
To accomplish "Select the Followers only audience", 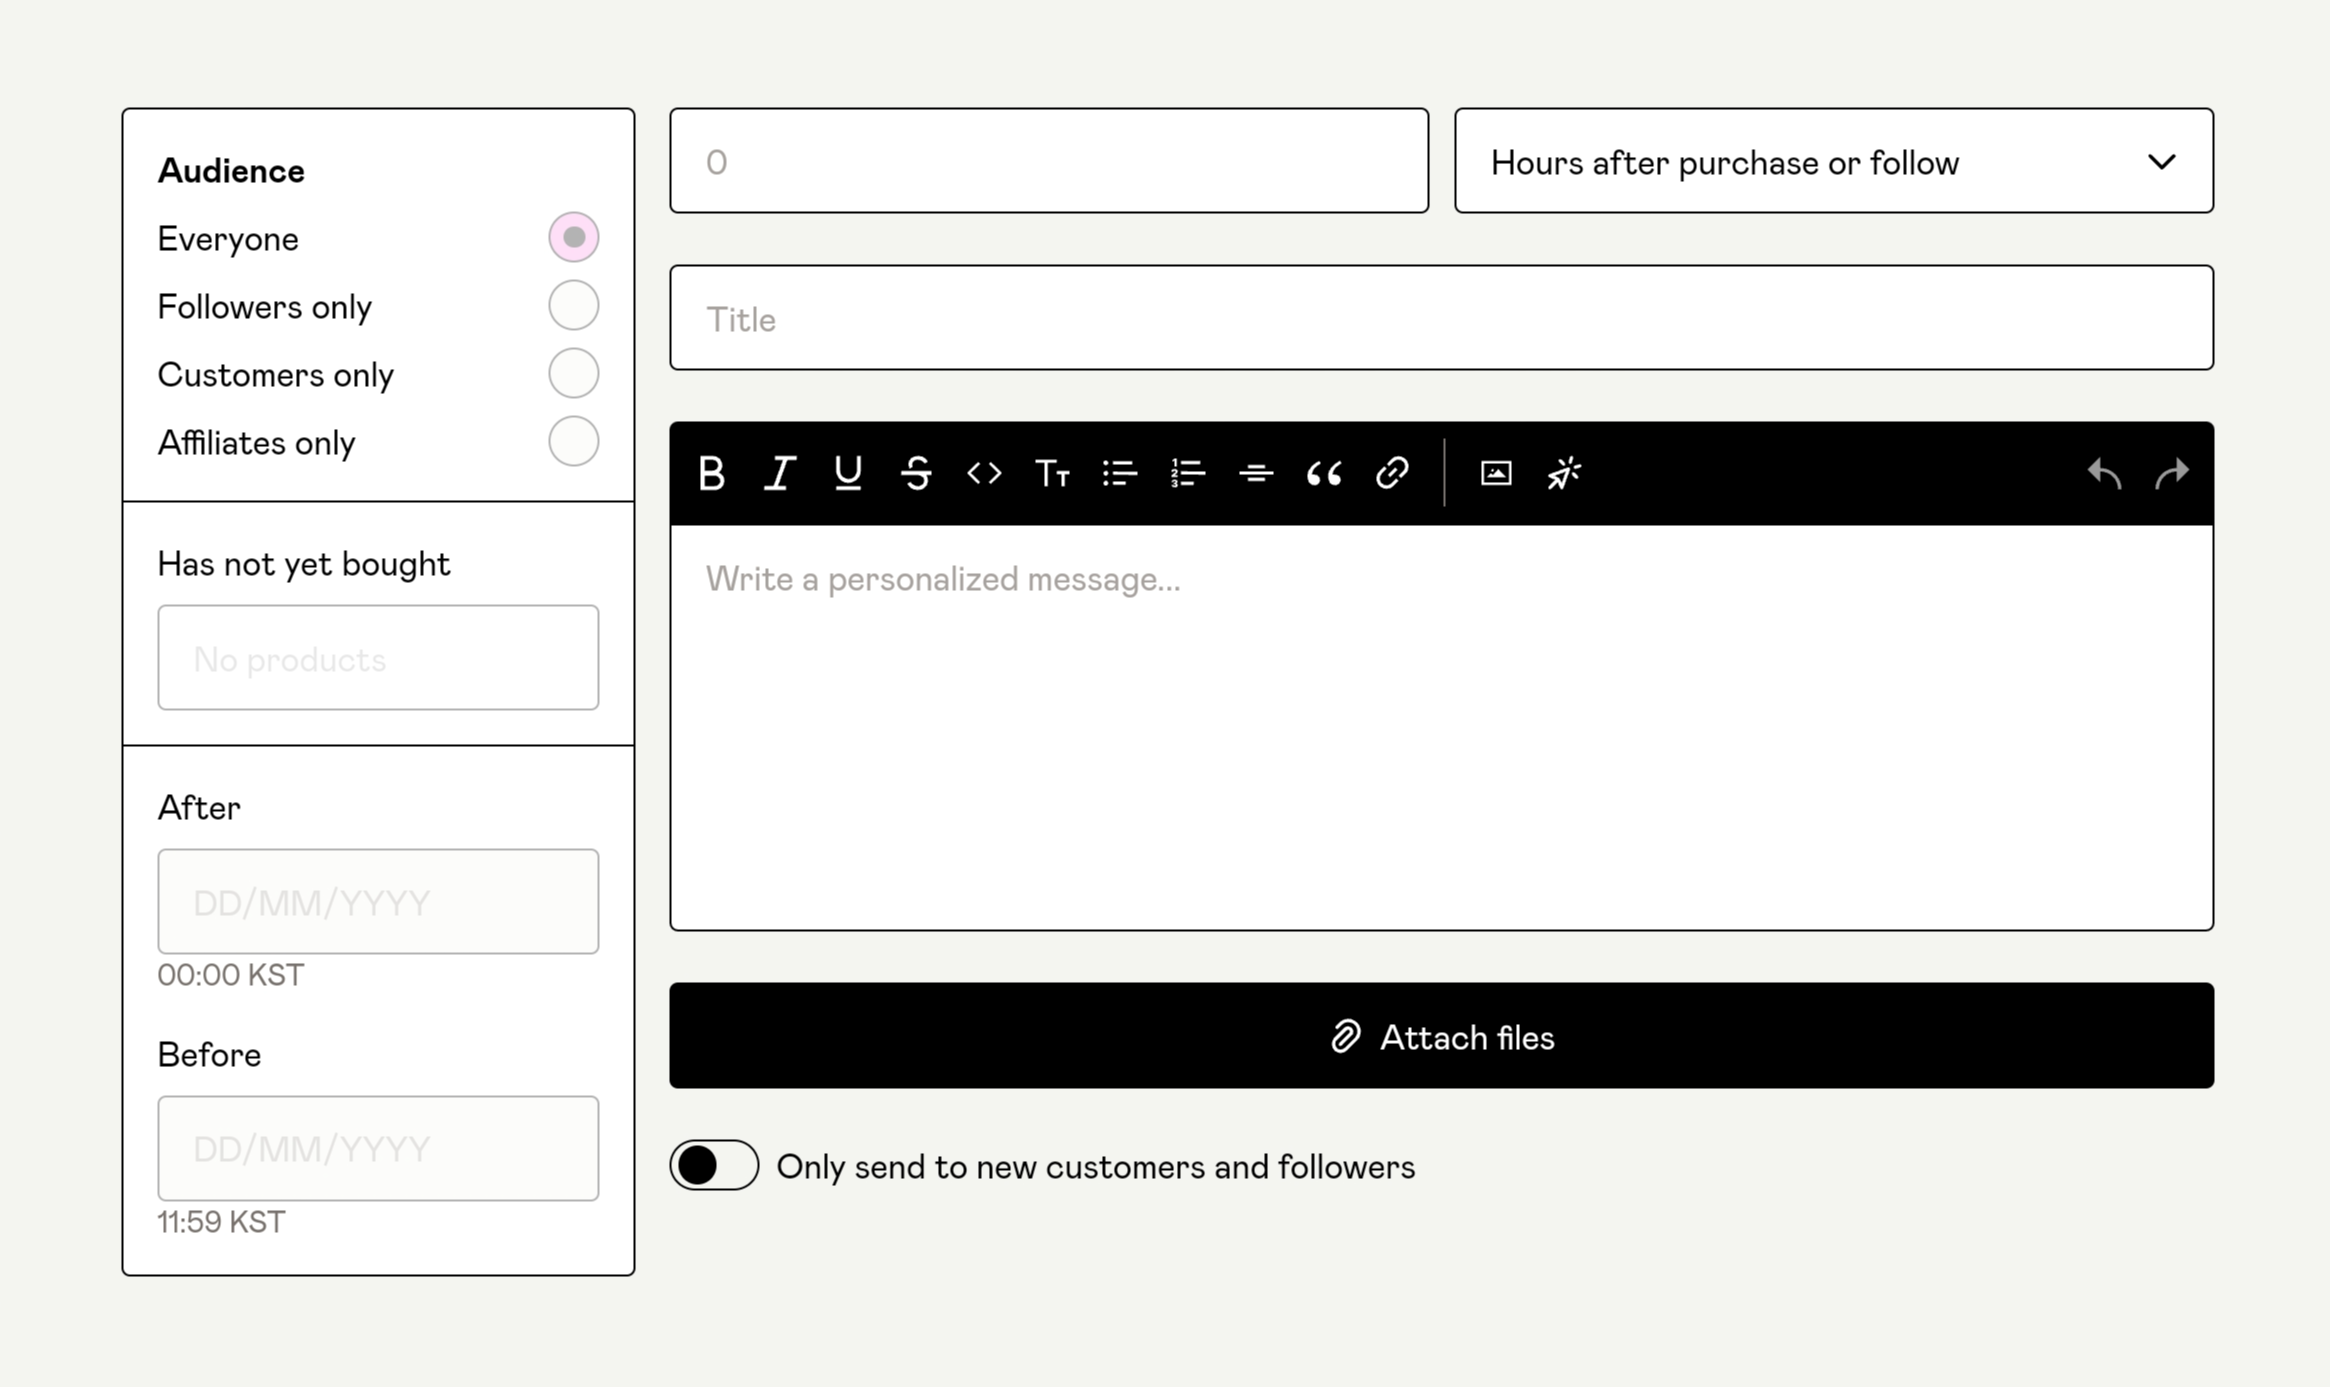I will pos(573,305).
